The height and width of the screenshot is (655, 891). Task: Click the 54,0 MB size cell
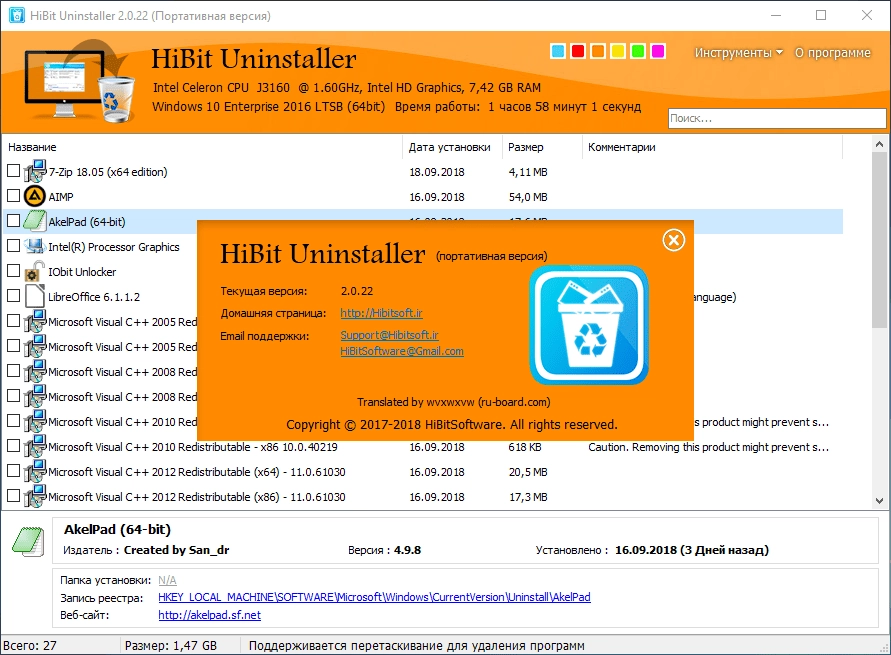pyautogui.click(x=528, y=197)
